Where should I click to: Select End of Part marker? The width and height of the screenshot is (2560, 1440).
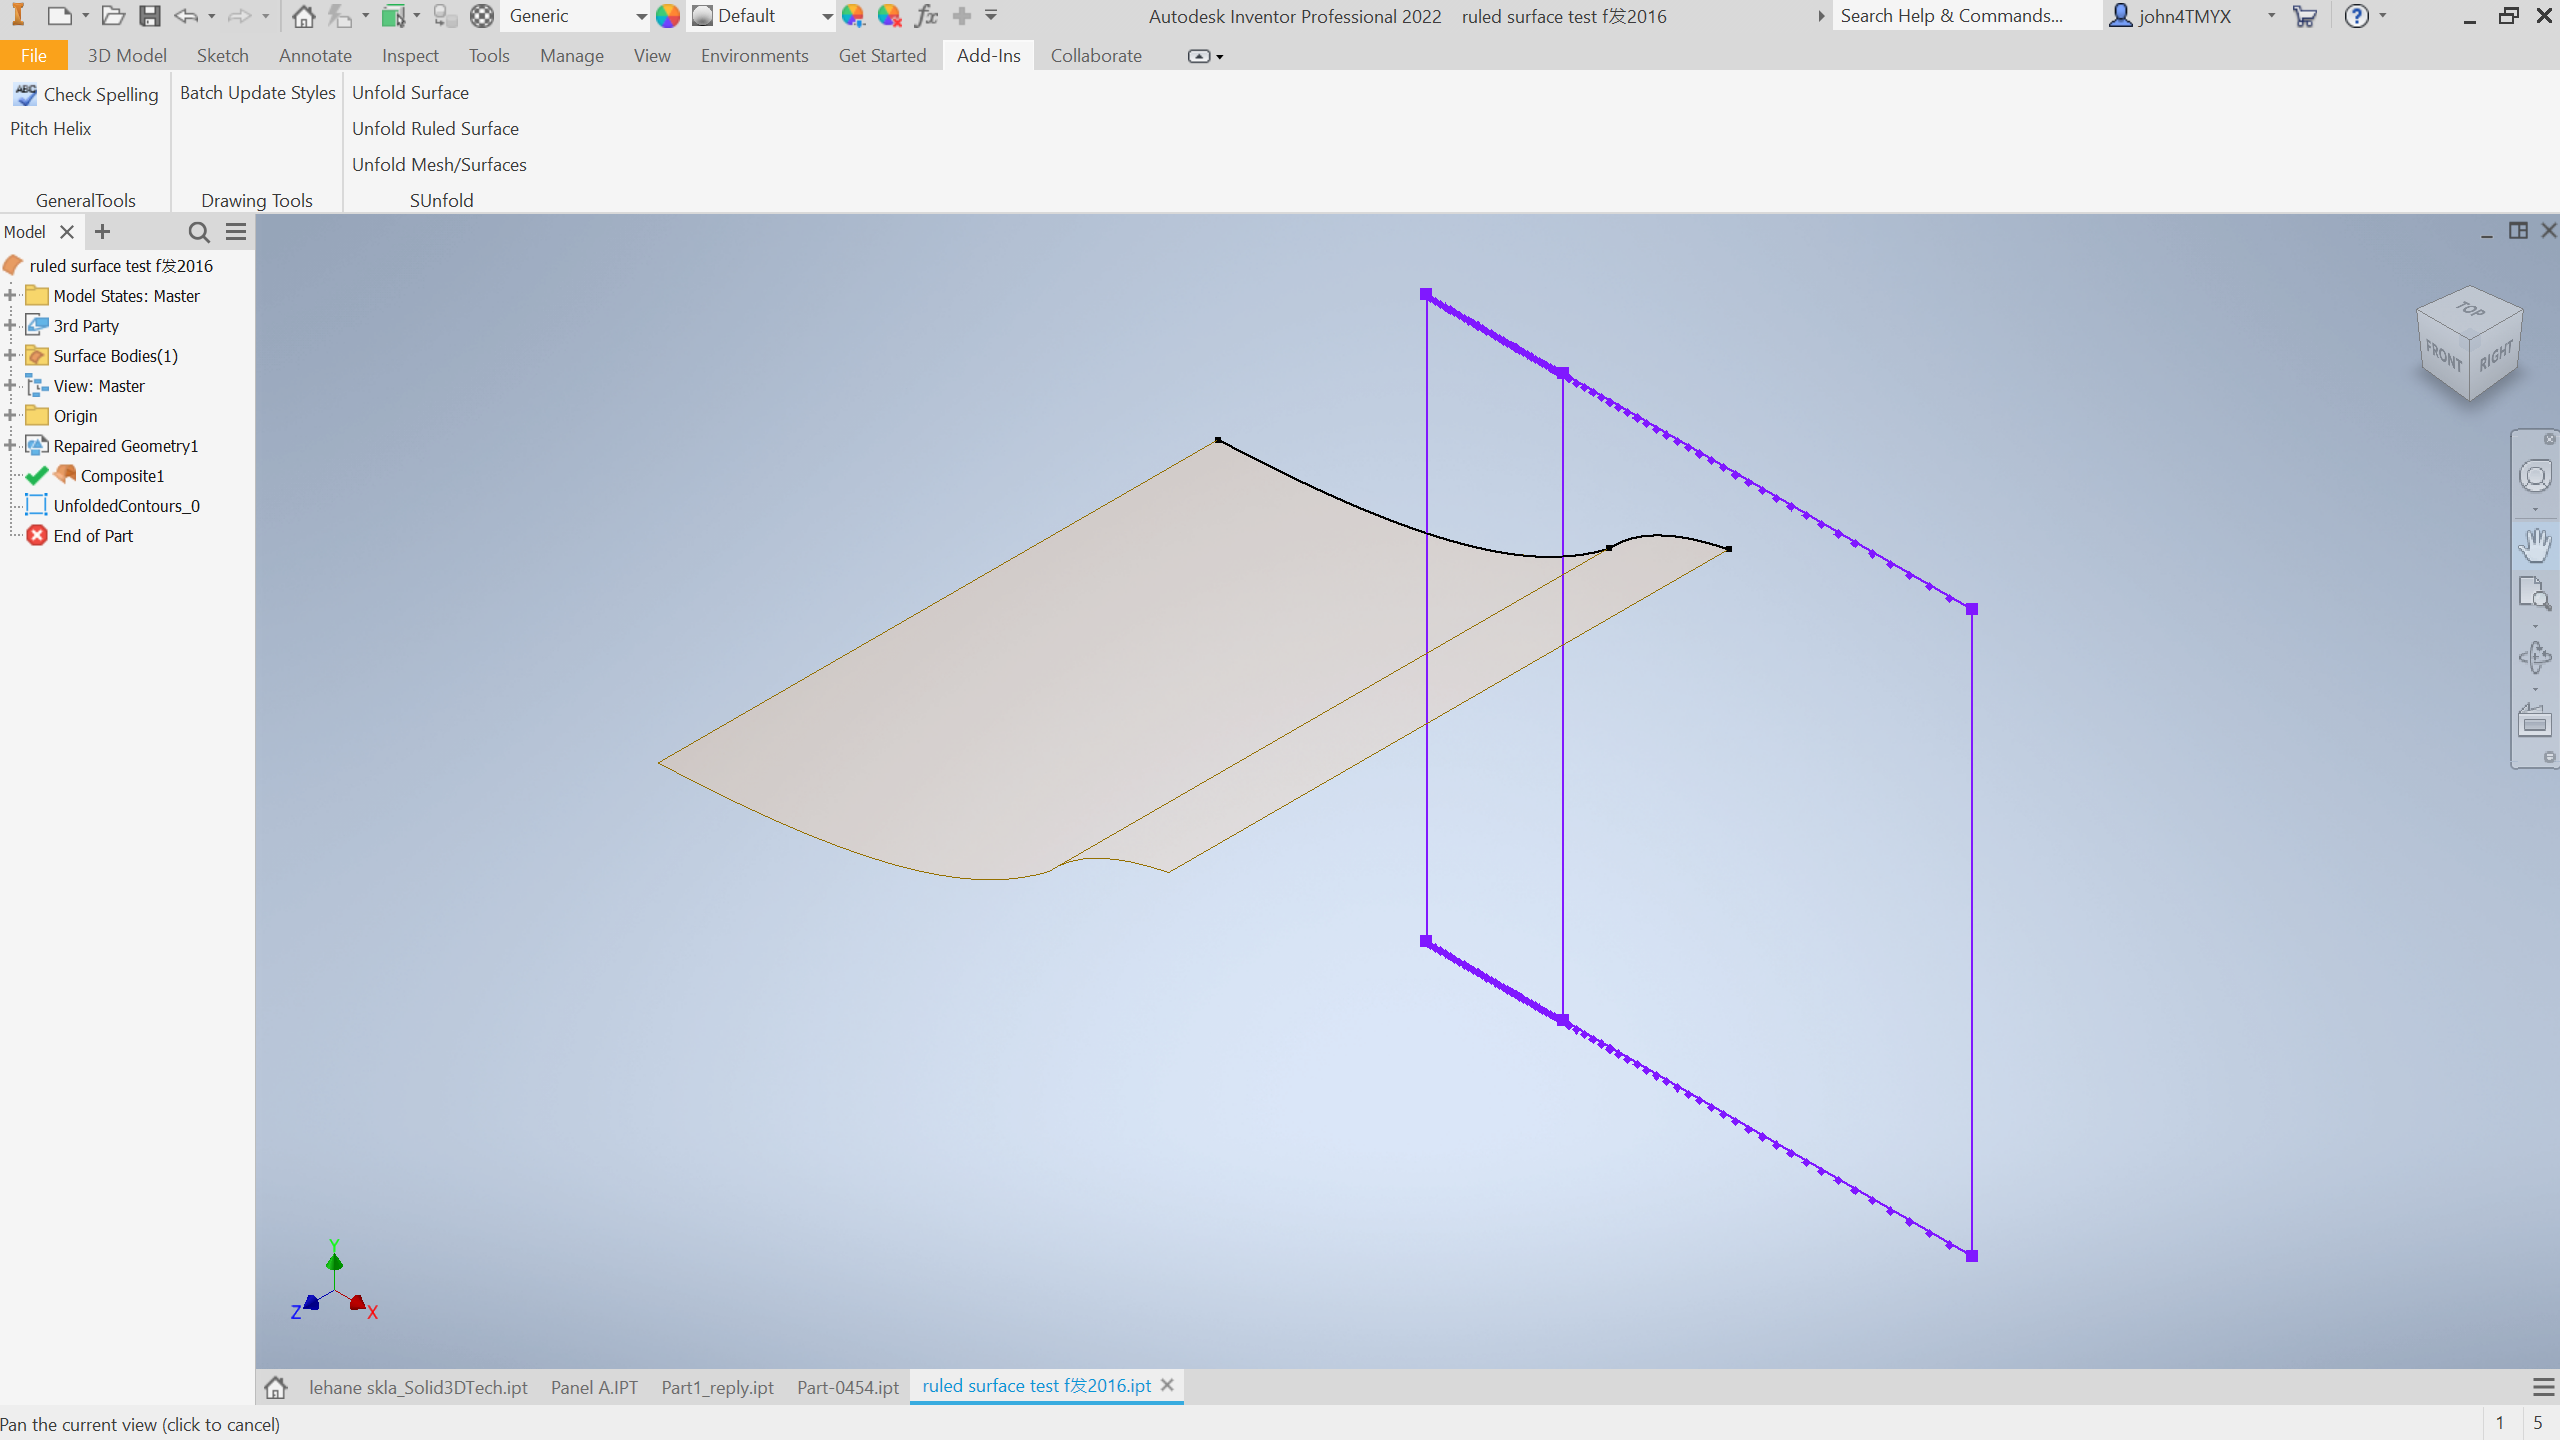pyautogui.click(x=93, y=536)
